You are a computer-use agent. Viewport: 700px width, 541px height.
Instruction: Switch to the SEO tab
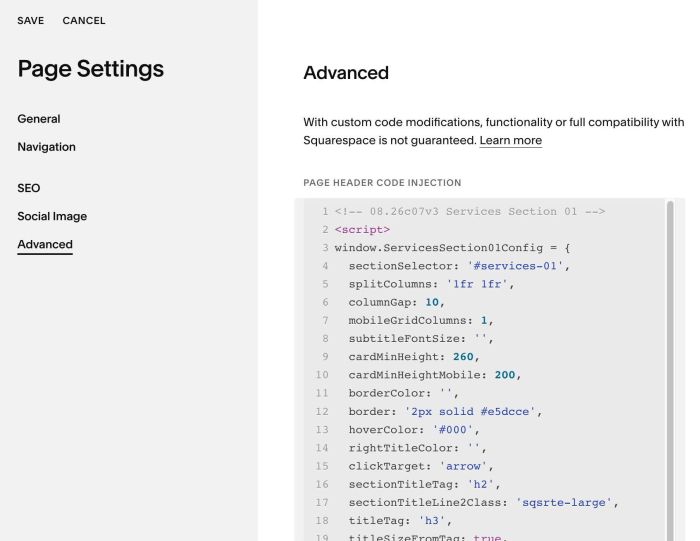coord(29,188)
